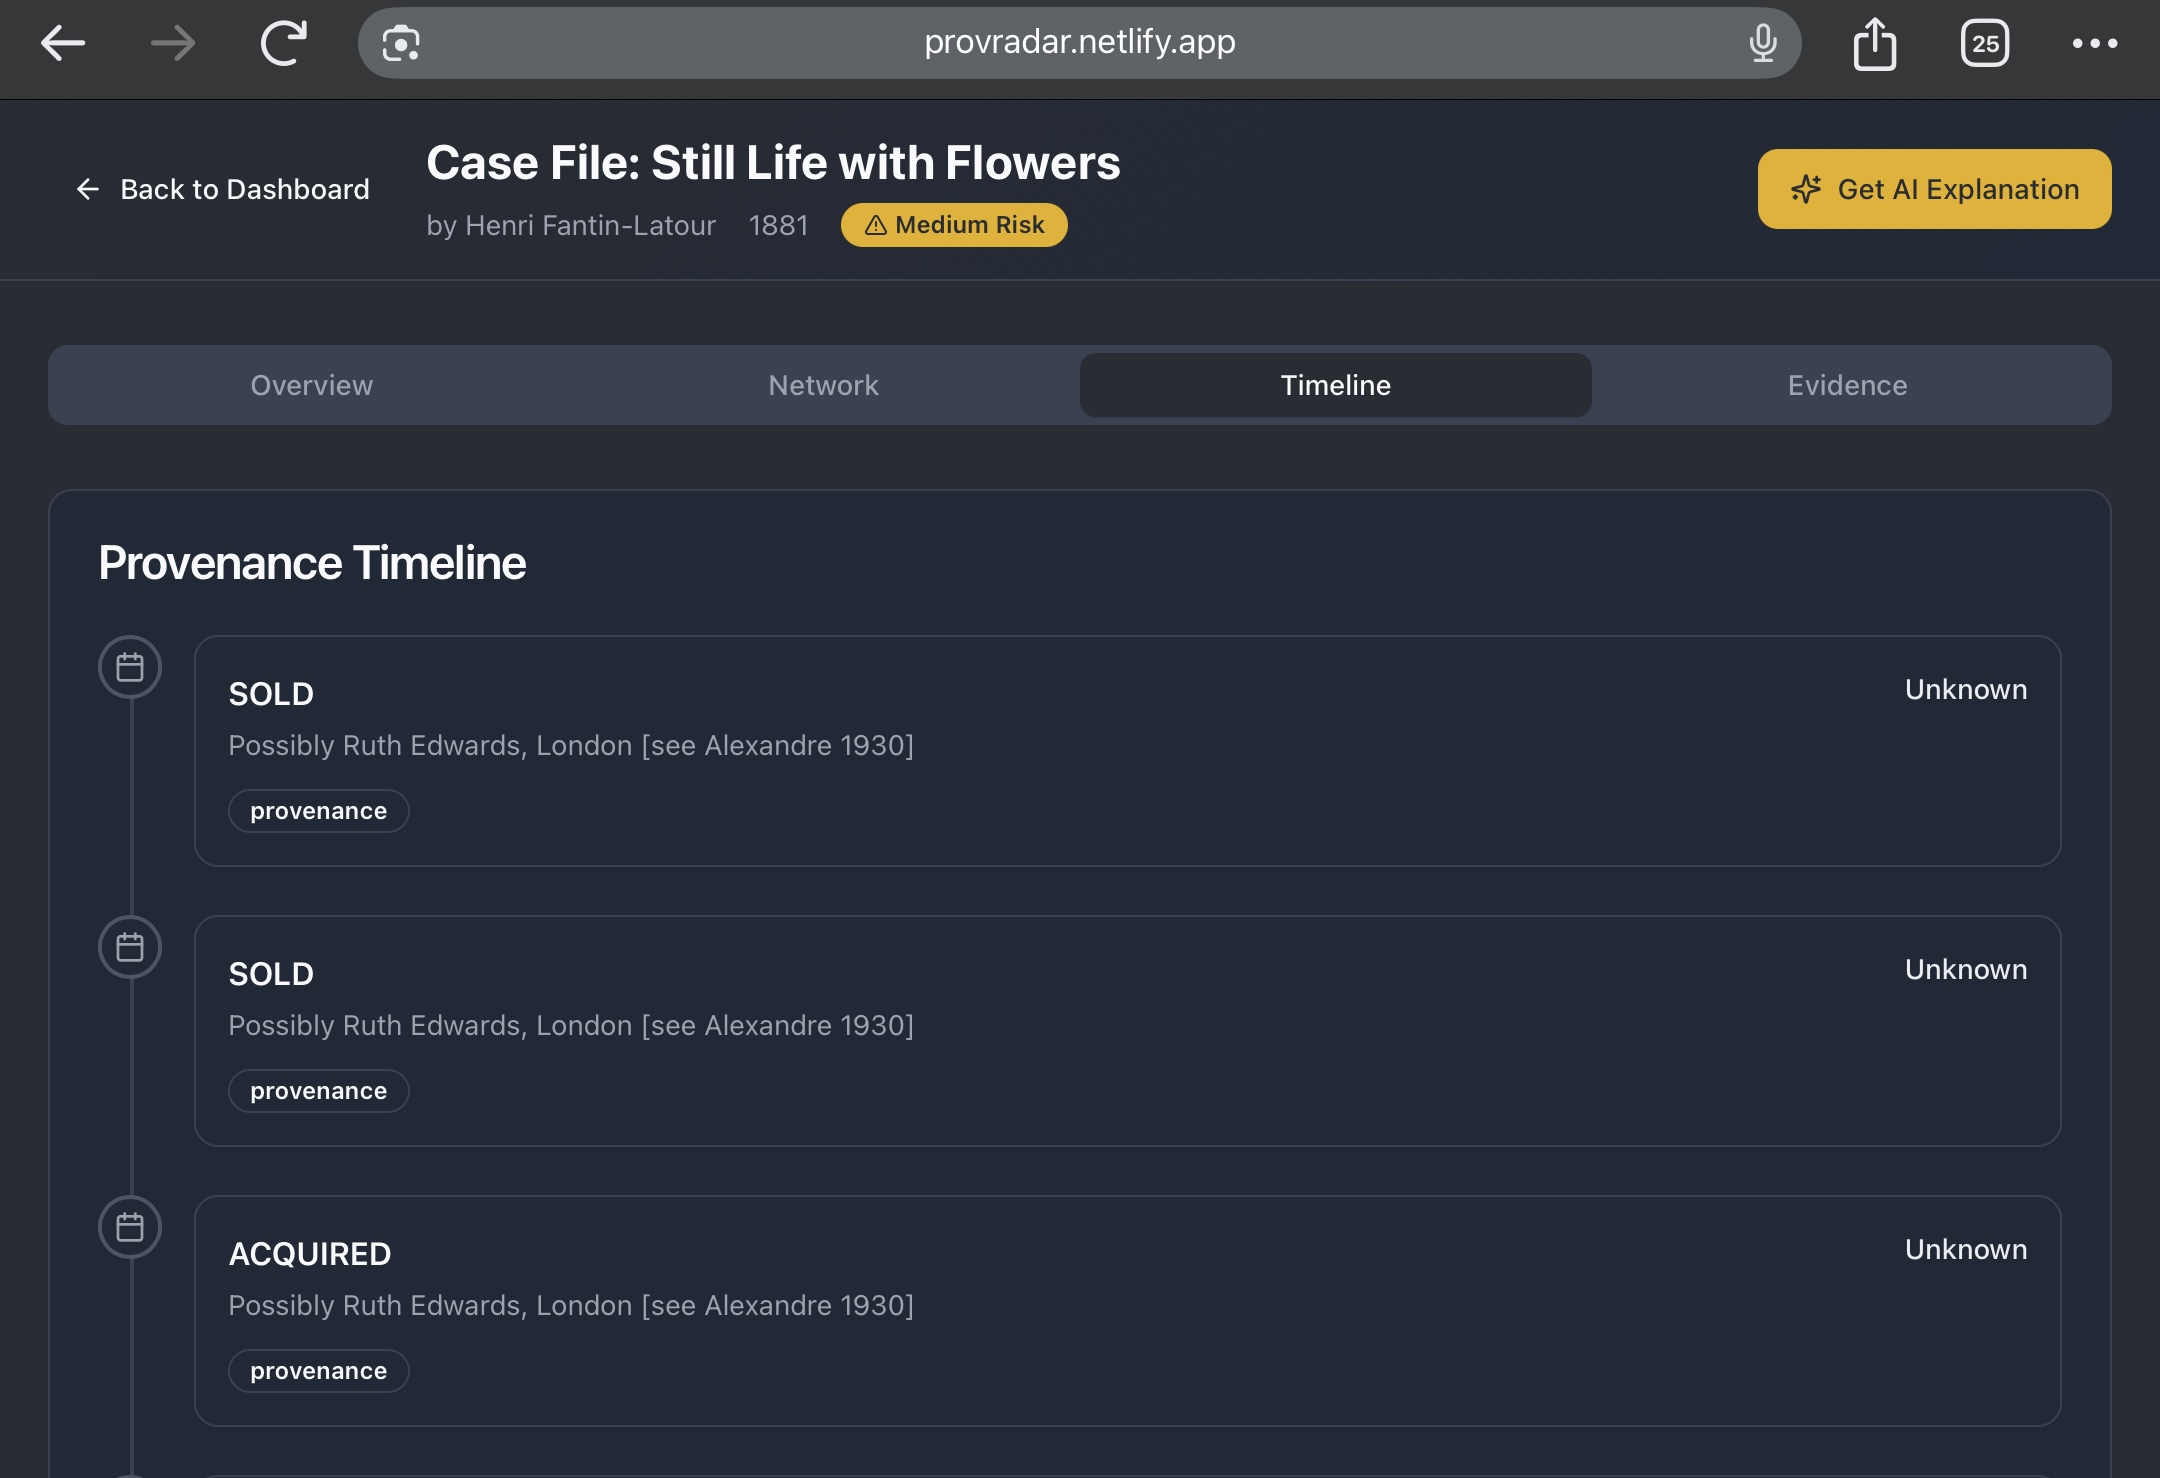Viewport: 2160px width, 1478px height.
Task: Reload the page
Action: tap(284, 43)
